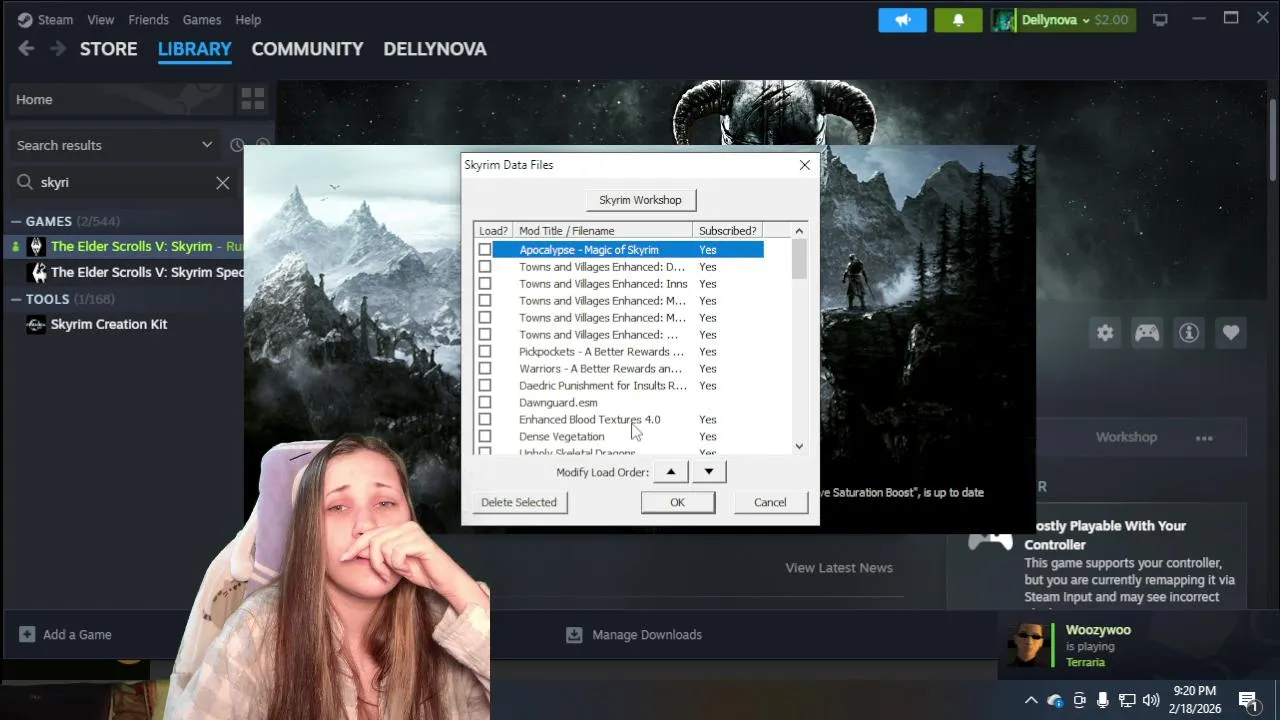The width and height of the screenshot is (1280, 720).
Task: Check Apocalypse - Magic of Skyrim load box
Action: coord(485,250)
